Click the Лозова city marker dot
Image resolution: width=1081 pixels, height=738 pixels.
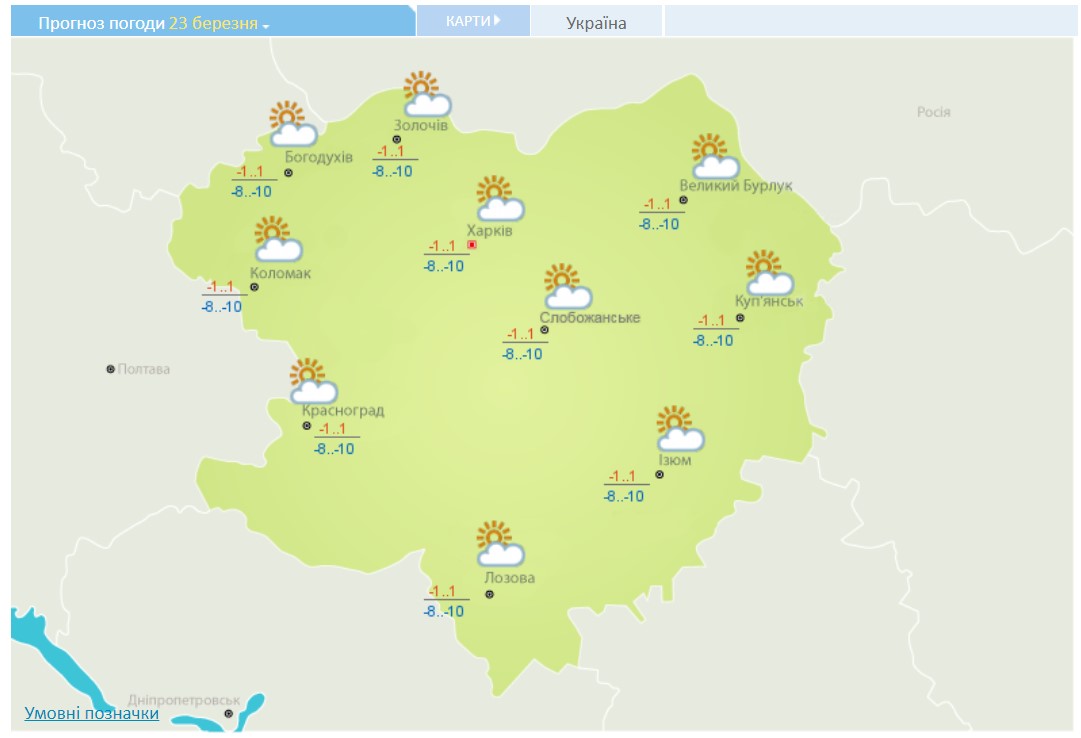[x=489, y=595]
